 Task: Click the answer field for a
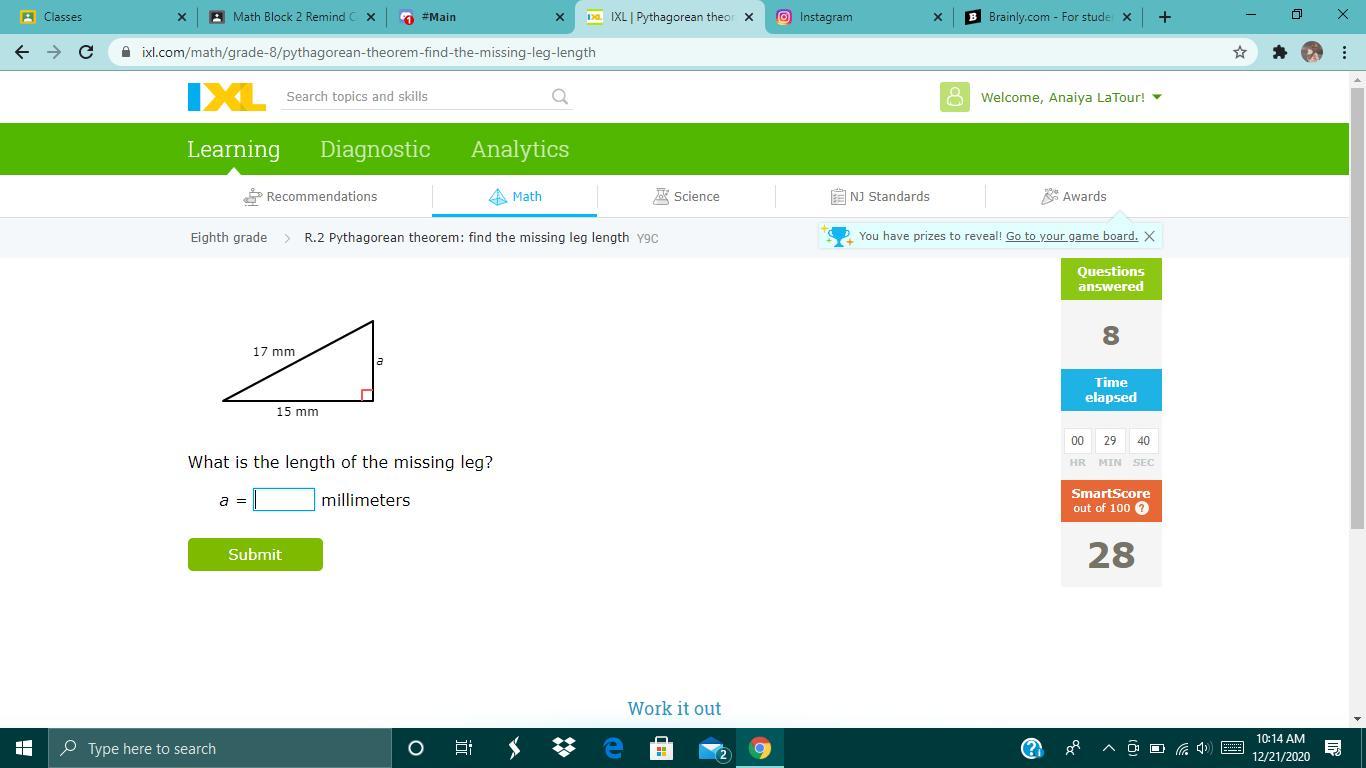tap(284, 500)
